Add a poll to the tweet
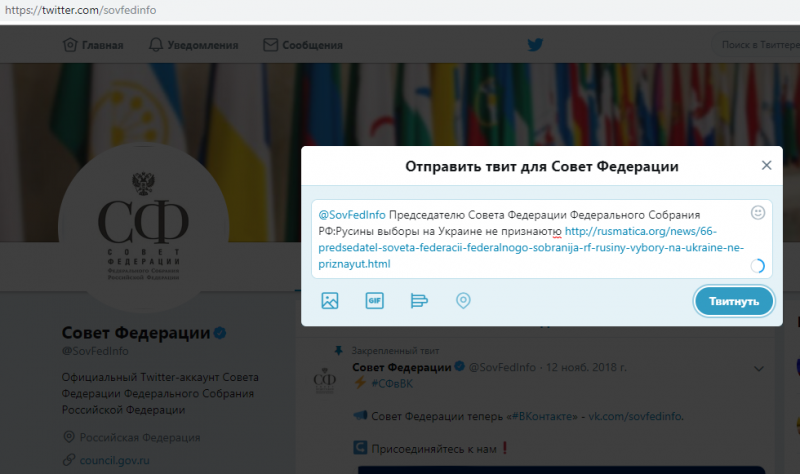The image size is (800, 474). pyautogui.click(x=419, y=301)
